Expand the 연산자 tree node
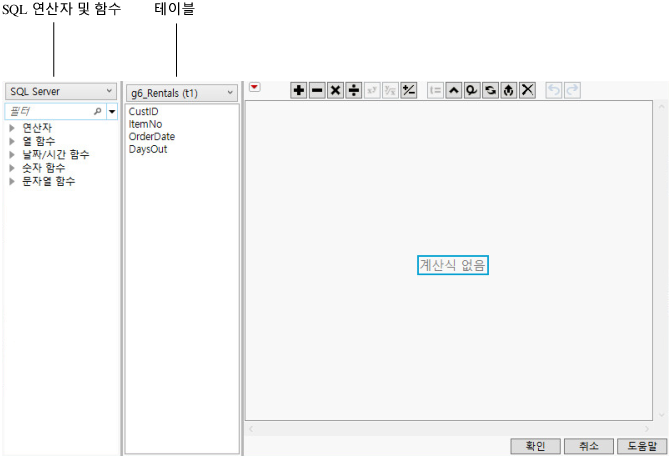 pyautogui.click(x=12, y=128)
